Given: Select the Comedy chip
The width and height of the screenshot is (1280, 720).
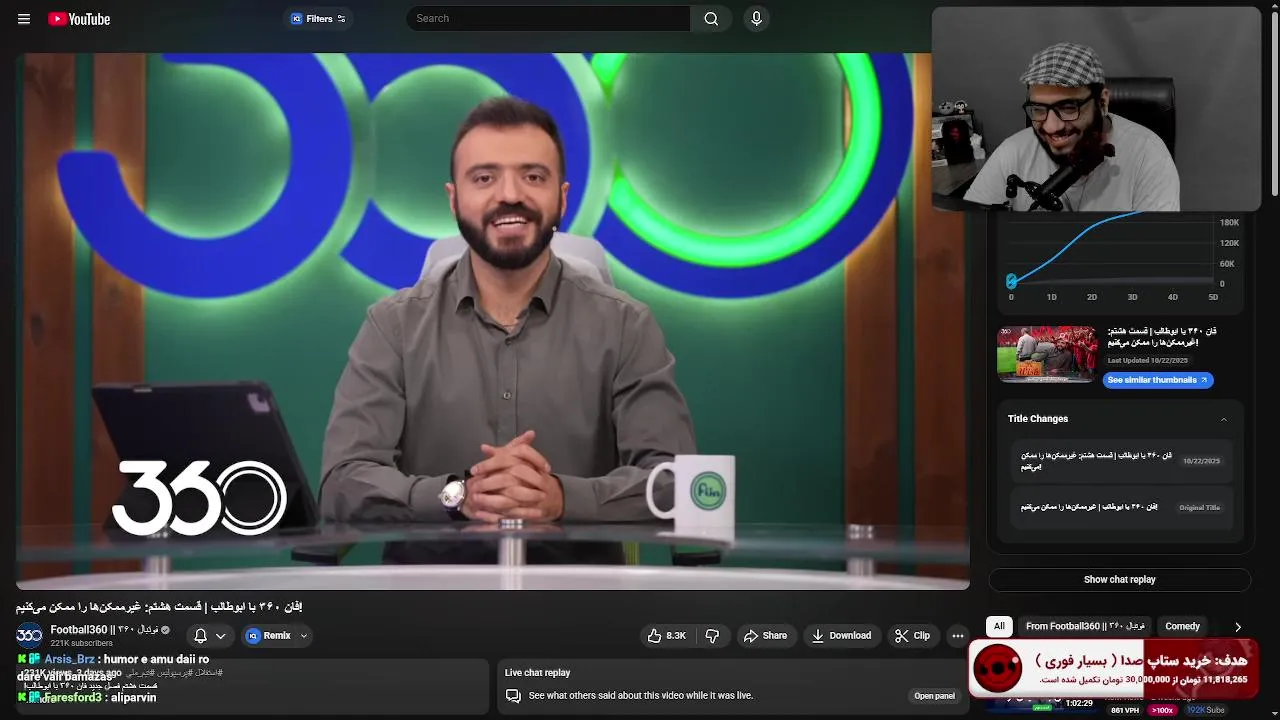Looking at the screenshot, I should (1182, 626).
